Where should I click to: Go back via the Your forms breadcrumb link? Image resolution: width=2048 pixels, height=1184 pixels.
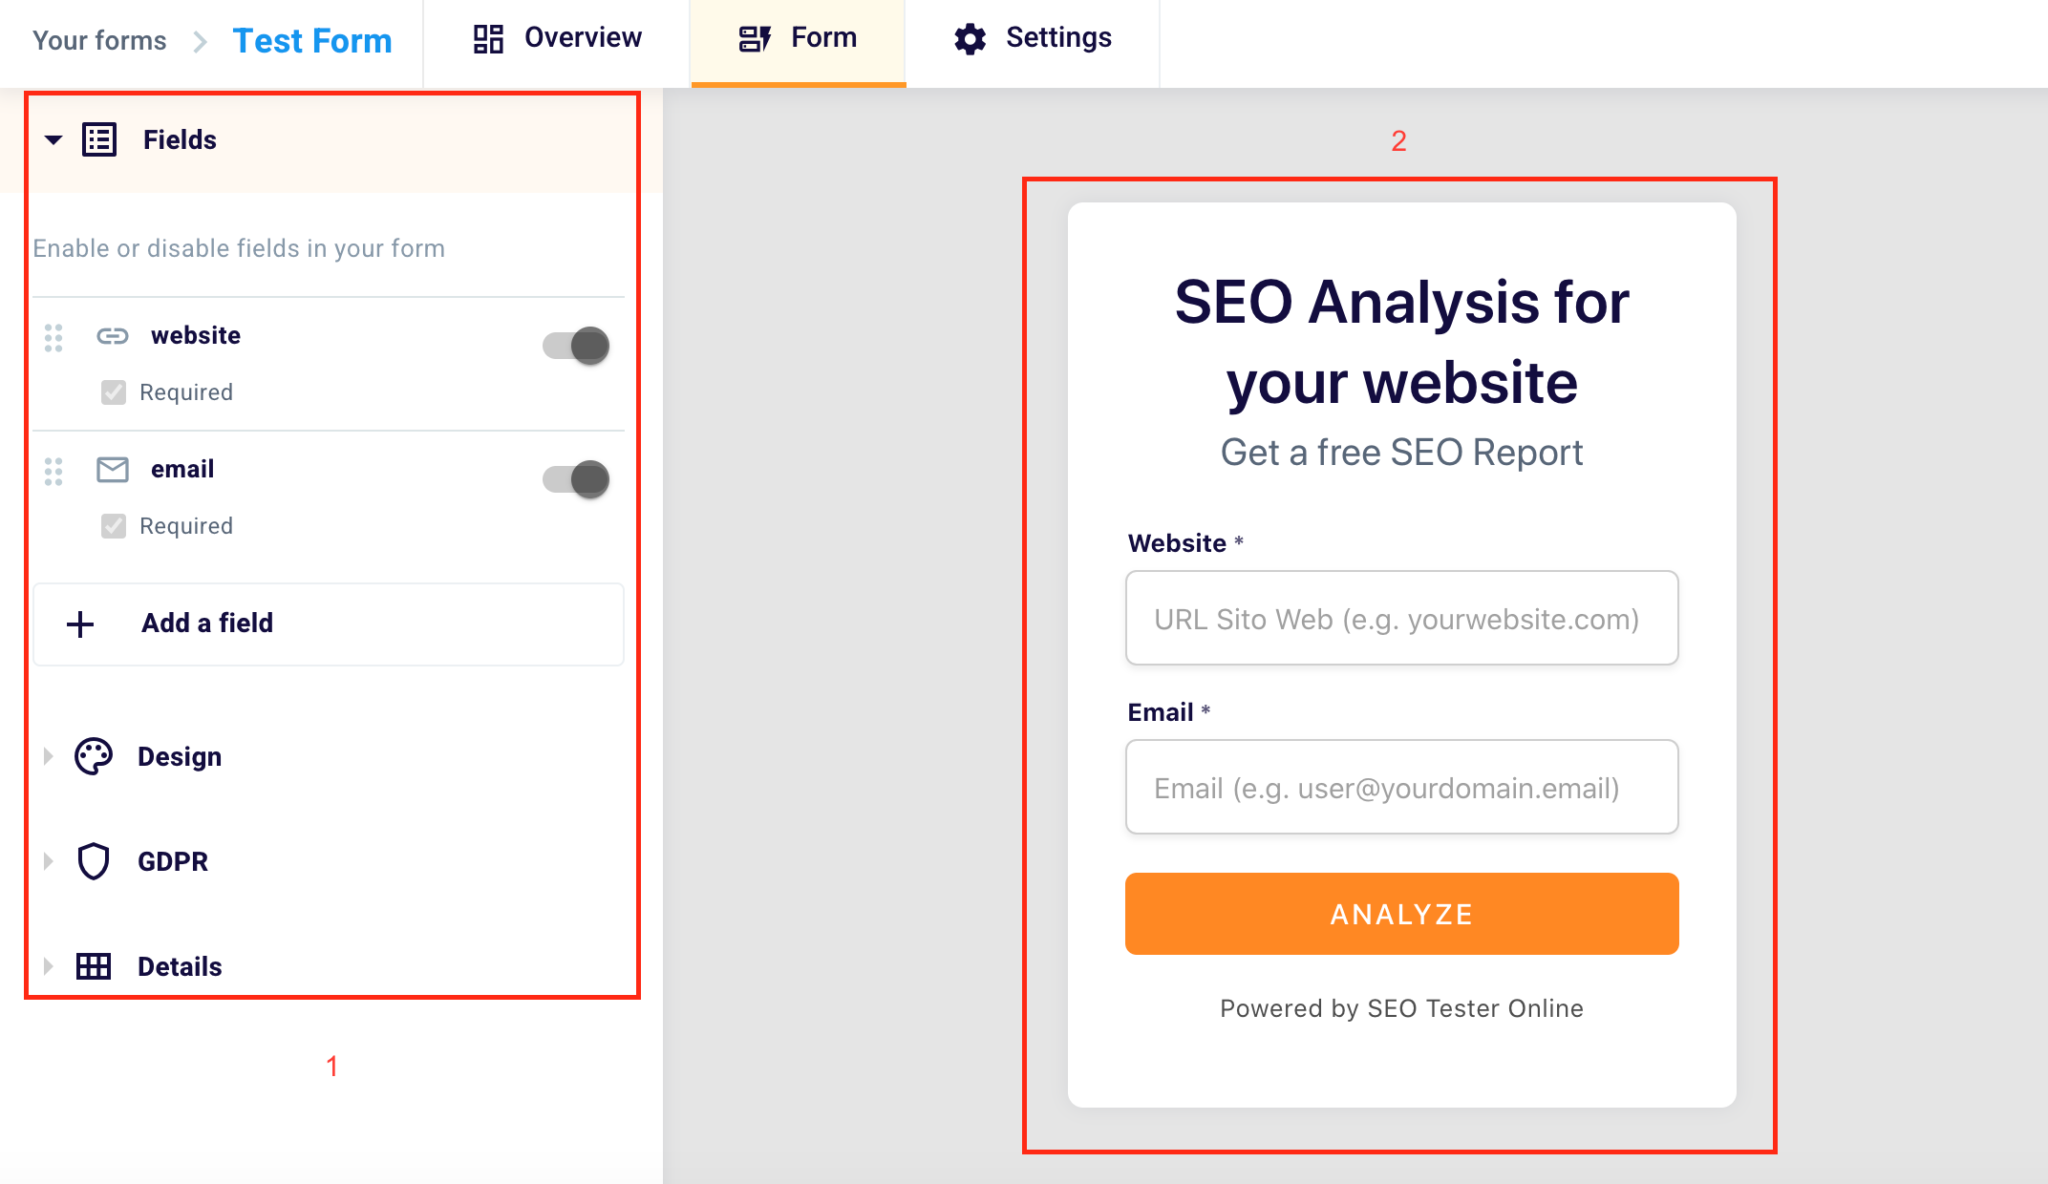point(99,40)
